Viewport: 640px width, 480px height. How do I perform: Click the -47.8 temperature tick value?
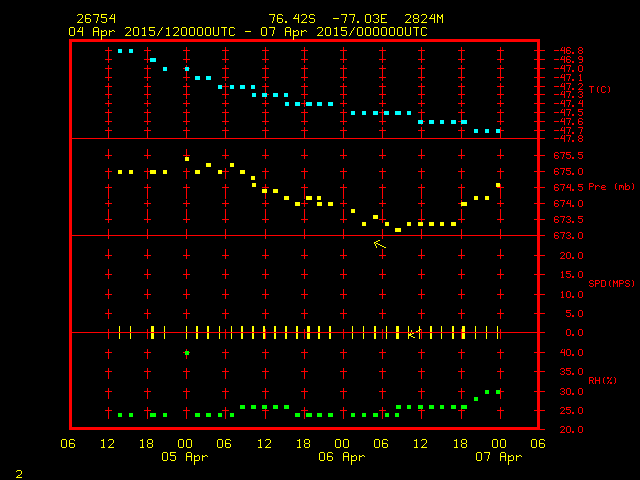pos(569,139)
